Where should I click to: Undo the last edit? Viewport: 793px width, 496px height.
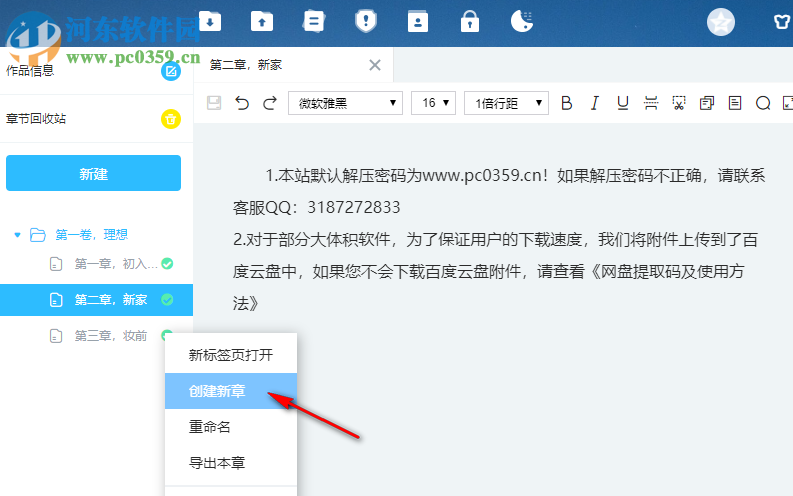[x=242, y=103]
